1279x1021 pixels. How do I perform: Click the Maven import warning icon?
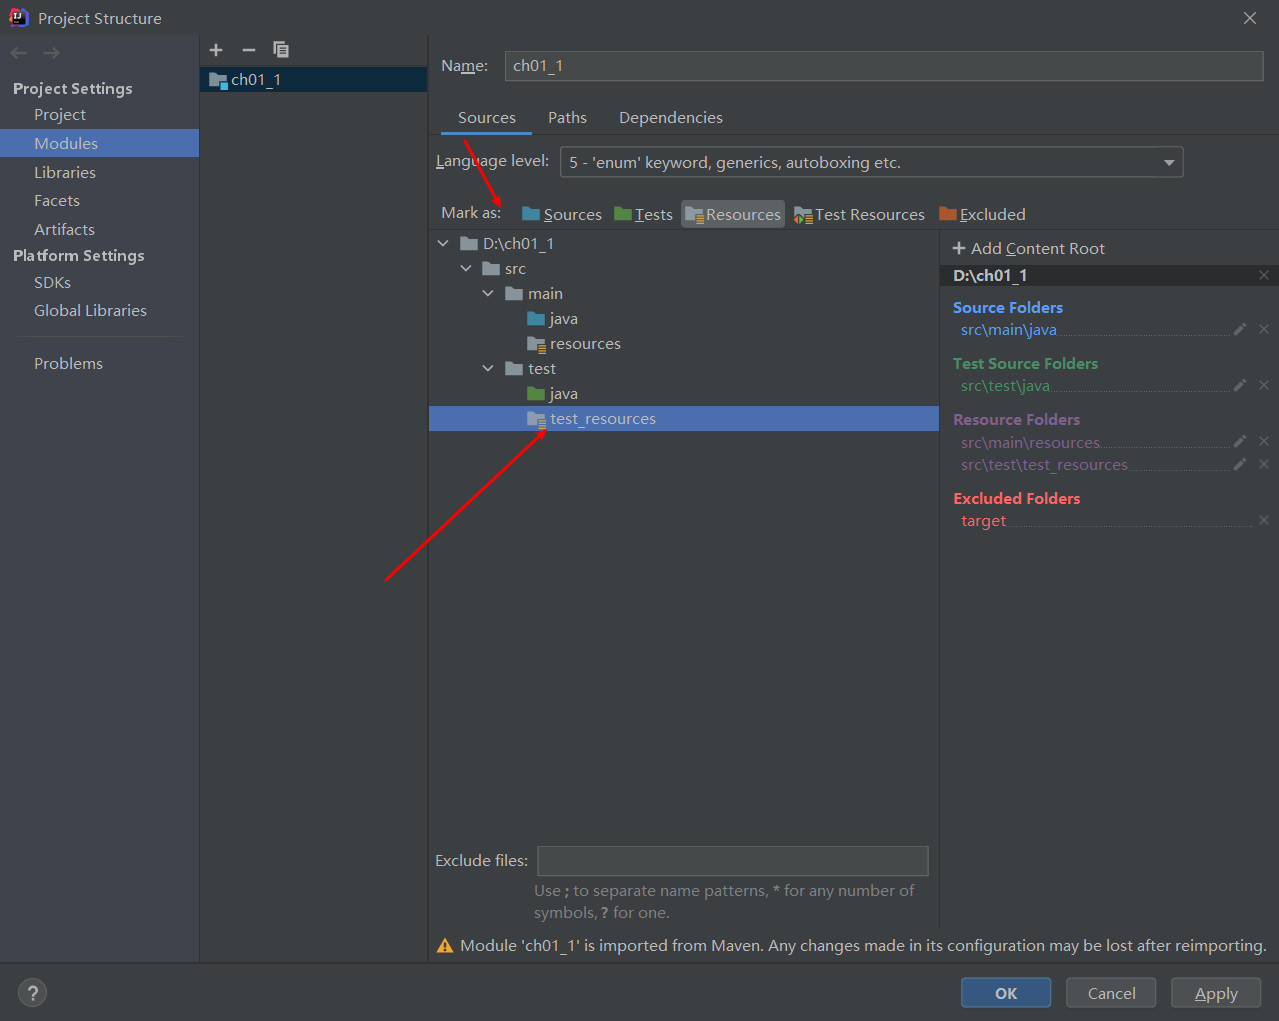point(445,946)
